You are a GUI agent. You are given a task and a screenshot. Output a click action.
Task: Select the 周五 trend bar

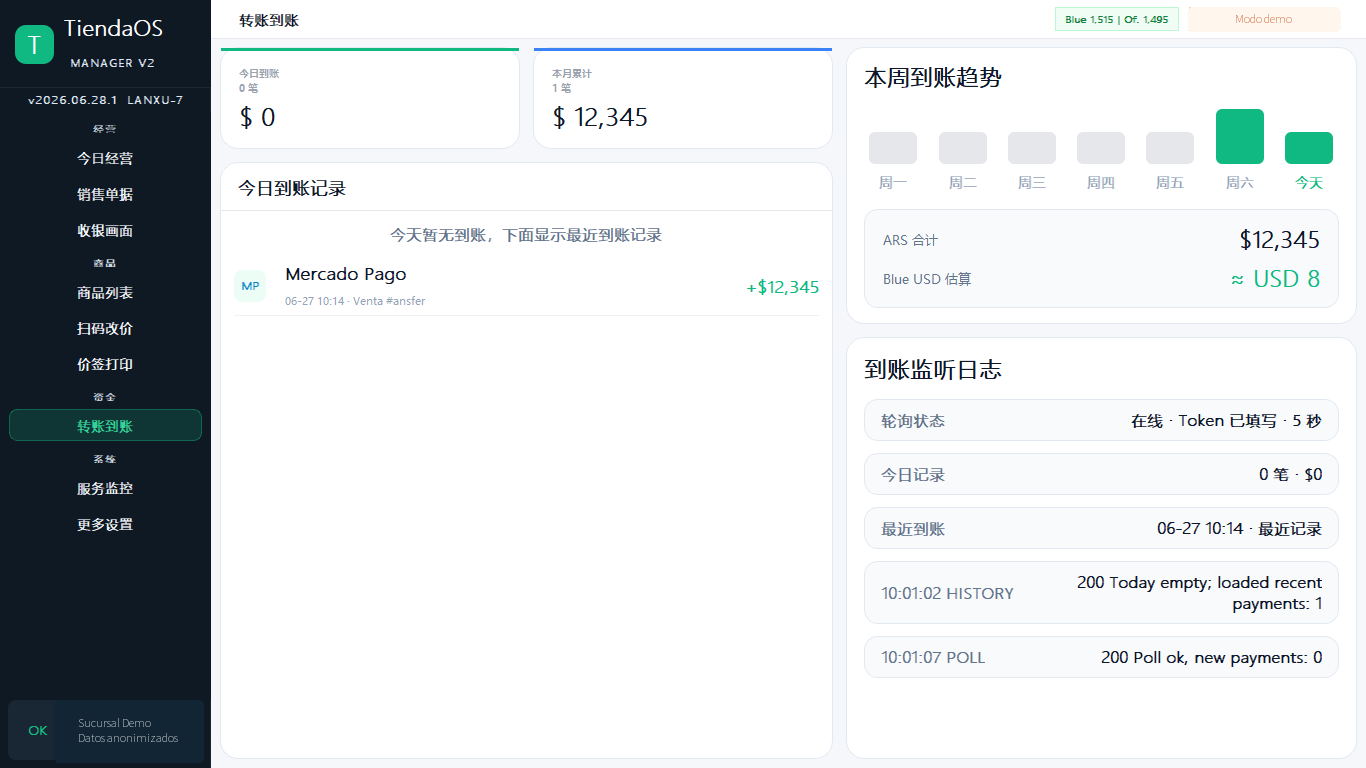tap(1170, 148)
